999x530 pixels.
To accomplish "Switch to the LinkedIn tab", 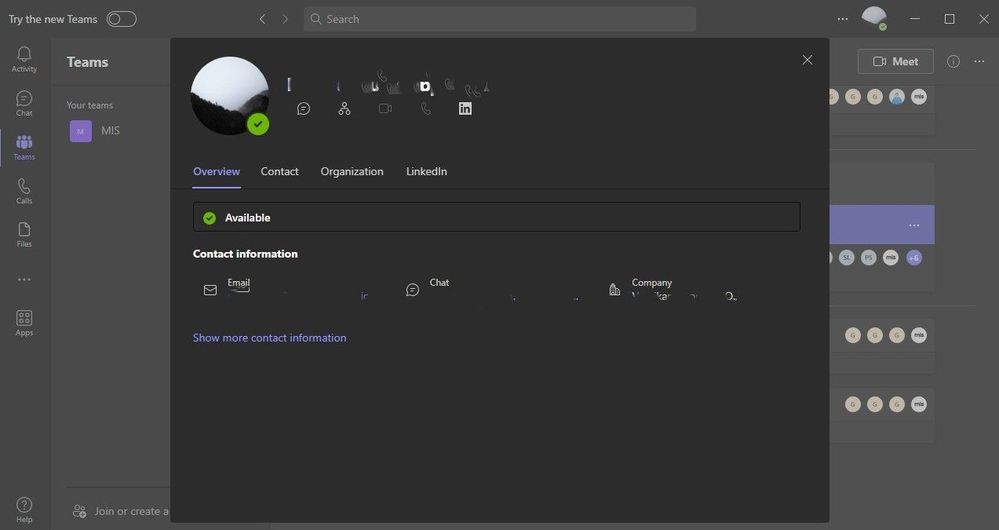I will [x=426, y=171].
